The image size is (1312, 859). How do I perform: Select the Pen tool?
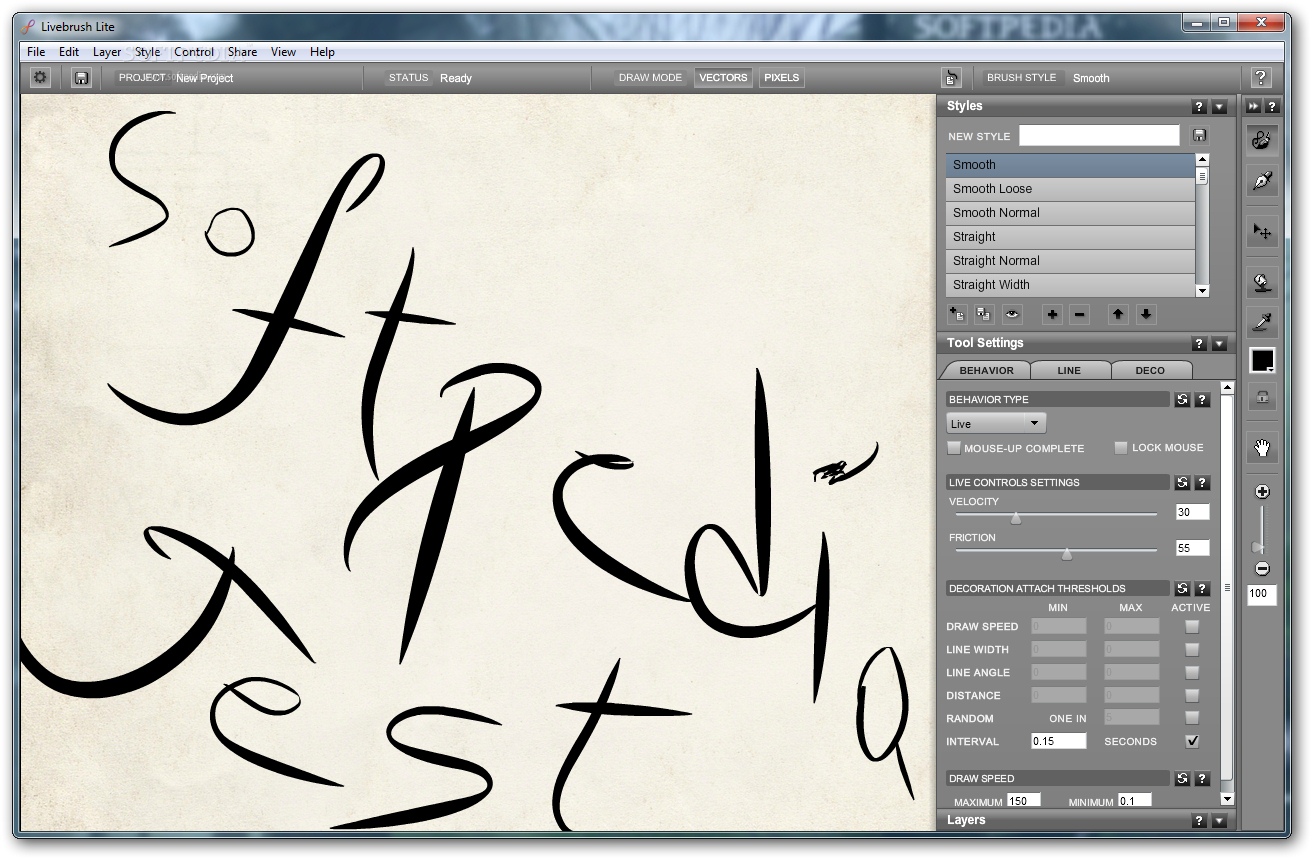[1262, 181]
